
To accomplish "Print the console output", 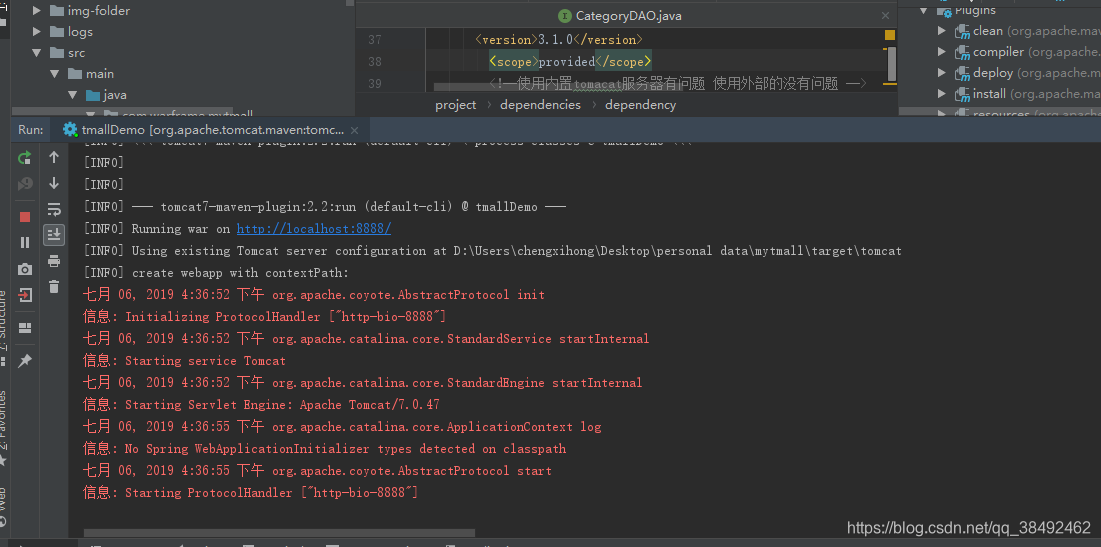I will [54, 261].
